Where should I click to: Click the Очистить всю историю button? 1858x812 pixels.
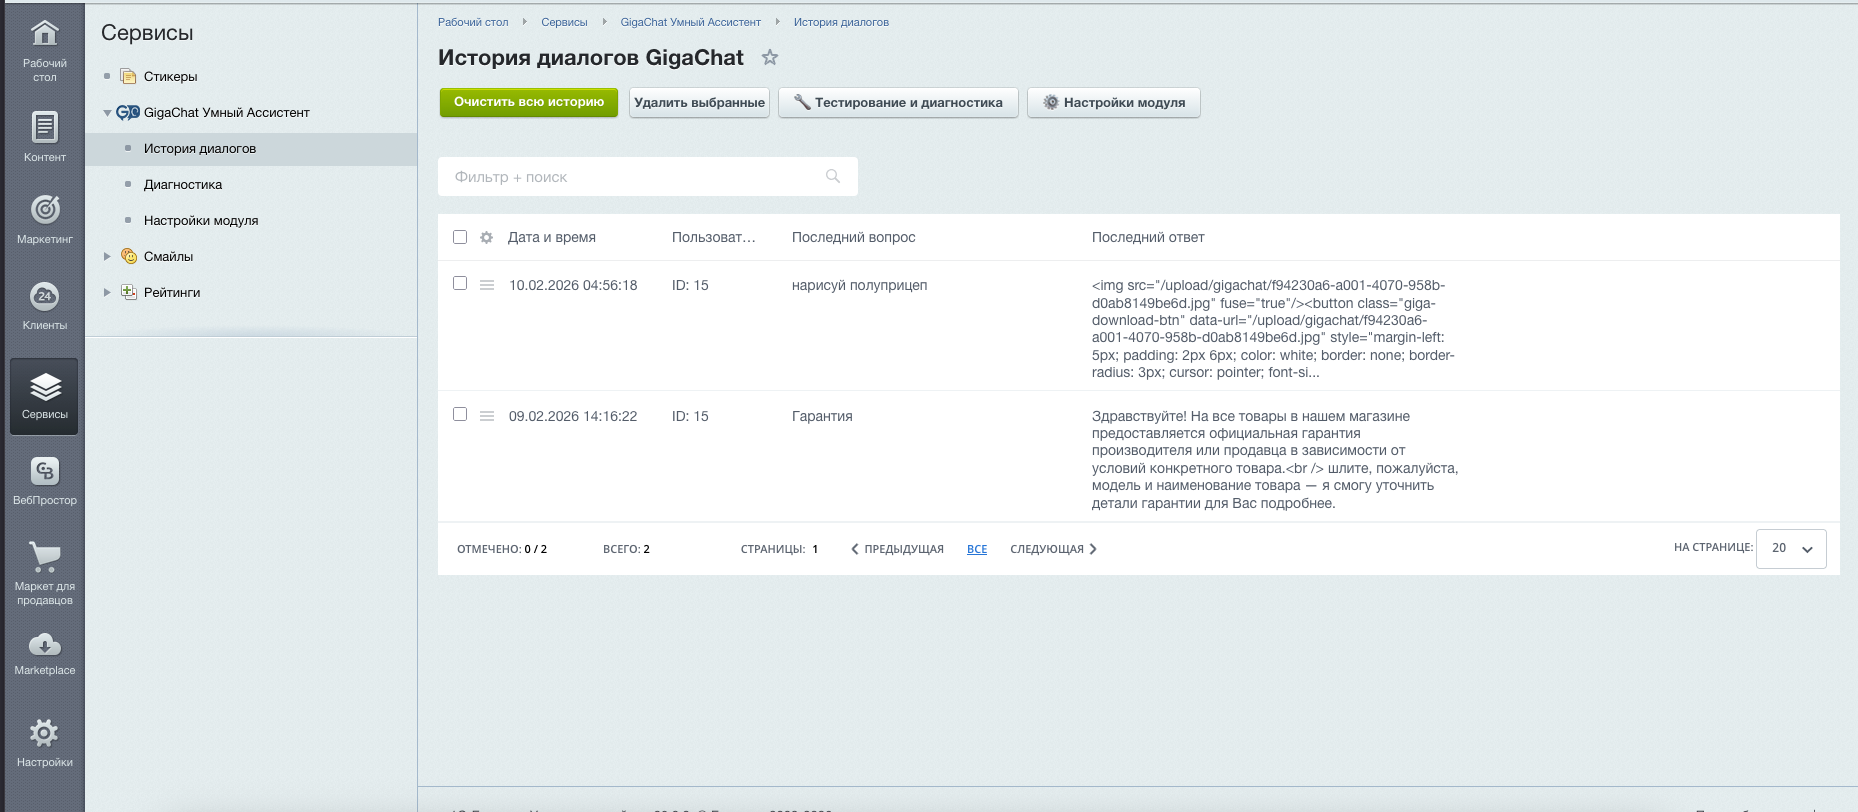click(x=529, y=102)
